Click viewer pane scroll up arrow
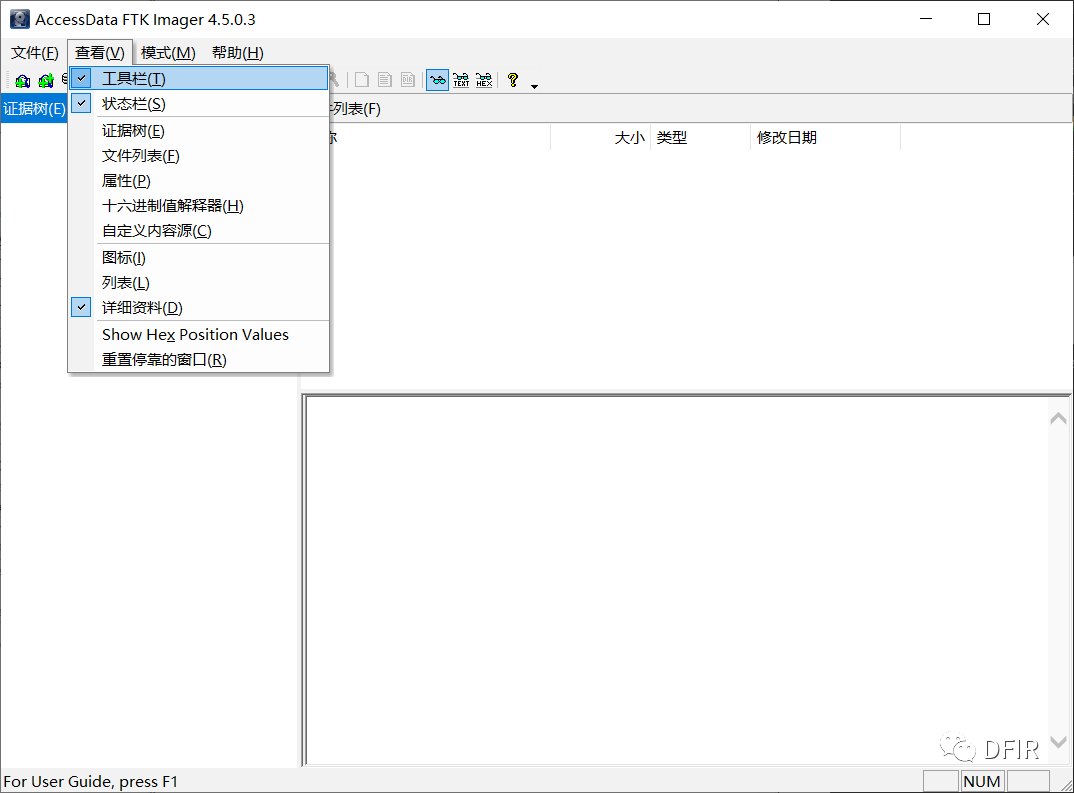 [1058, 418]
